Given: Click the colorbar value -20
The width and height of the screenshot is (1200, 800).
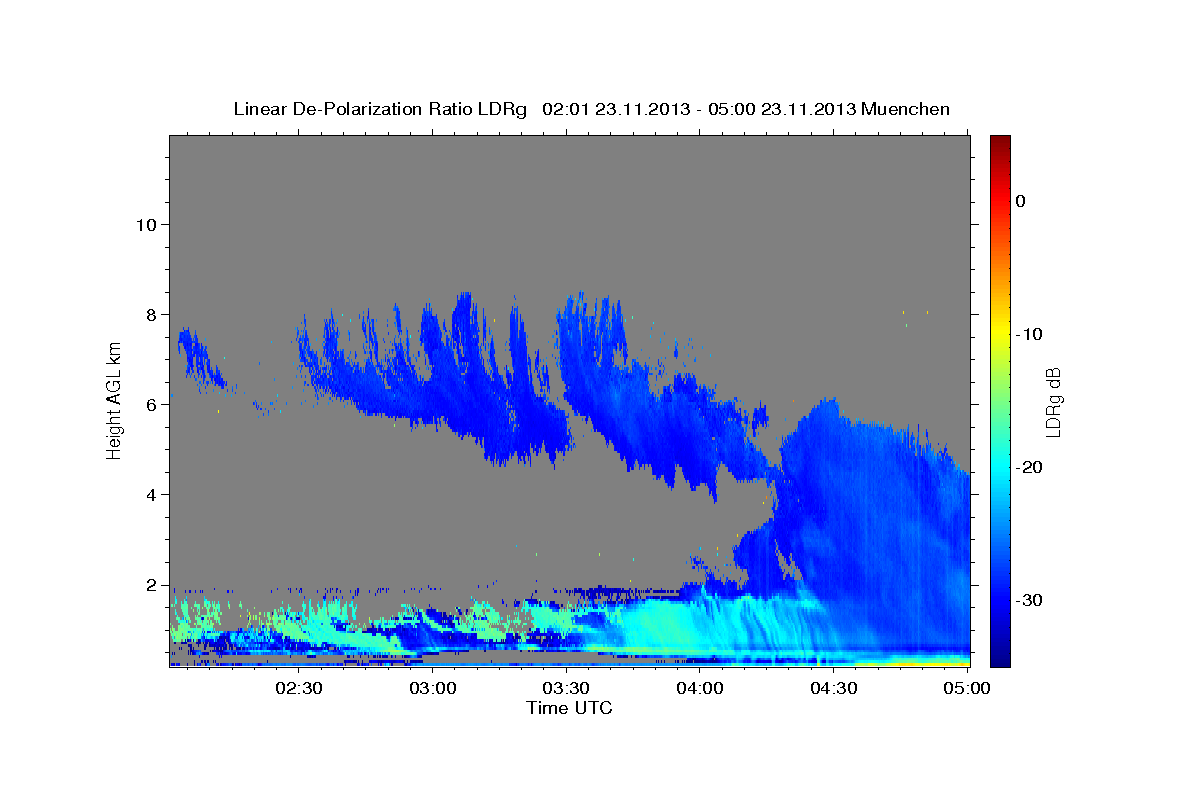Looking at the screenshot, I should (1030, 467).
